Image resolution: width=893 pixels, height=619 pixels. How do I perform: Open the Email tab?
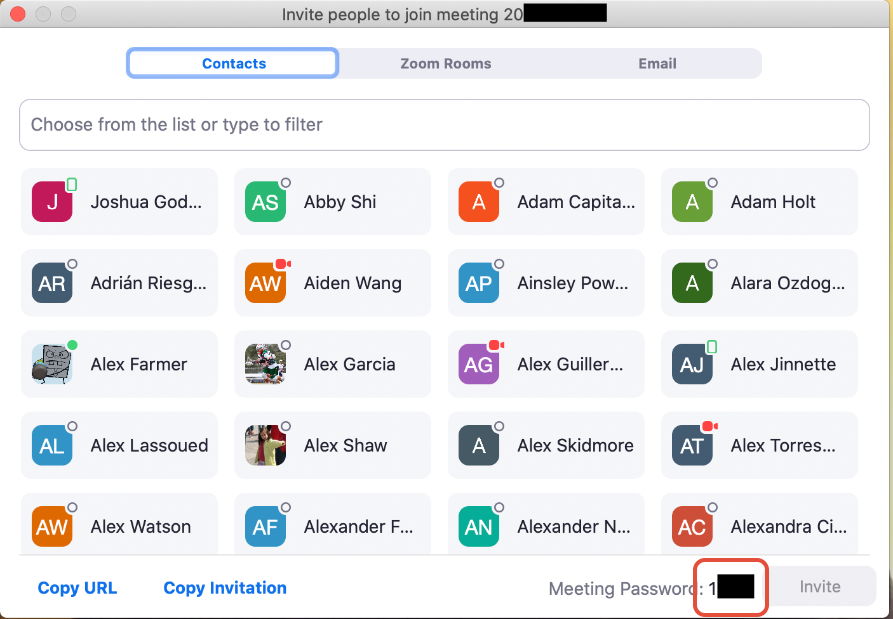click(657, 63)
